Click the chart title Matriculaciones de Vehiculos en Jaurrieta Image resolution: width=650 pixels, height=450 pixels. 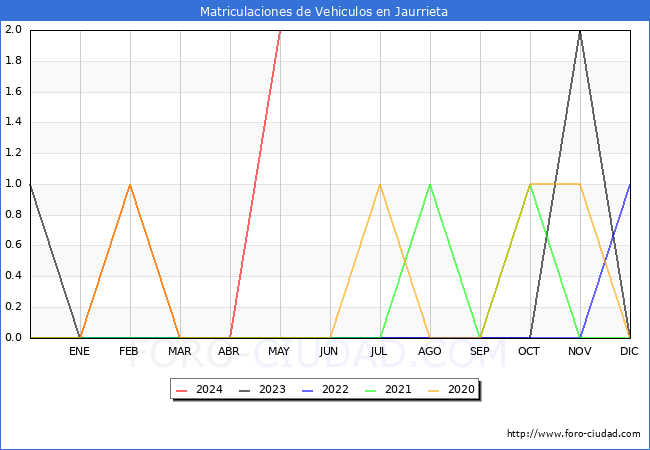324,11
